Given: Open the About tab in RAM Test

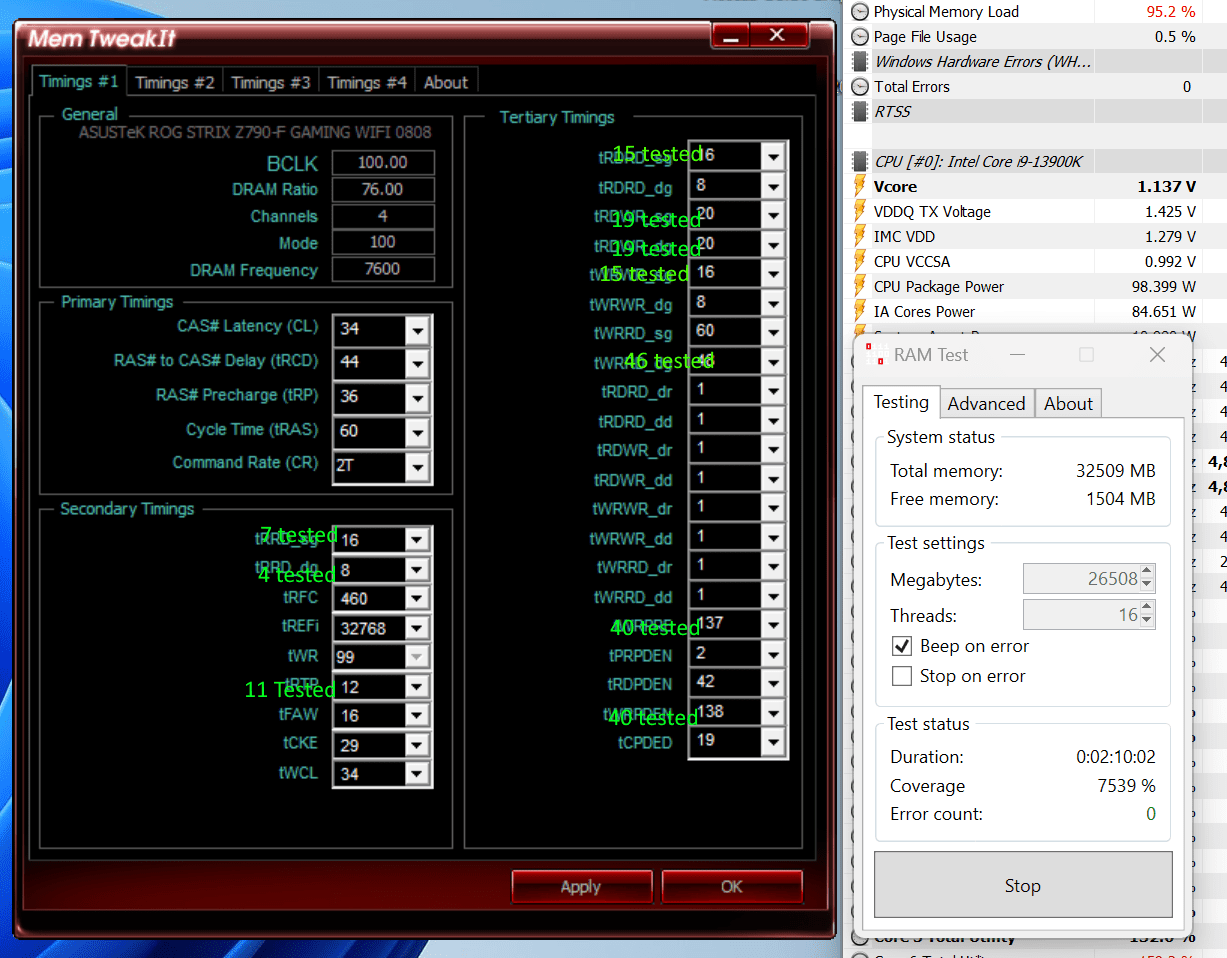Looking at the screenshot, I should pos(1068,404).
